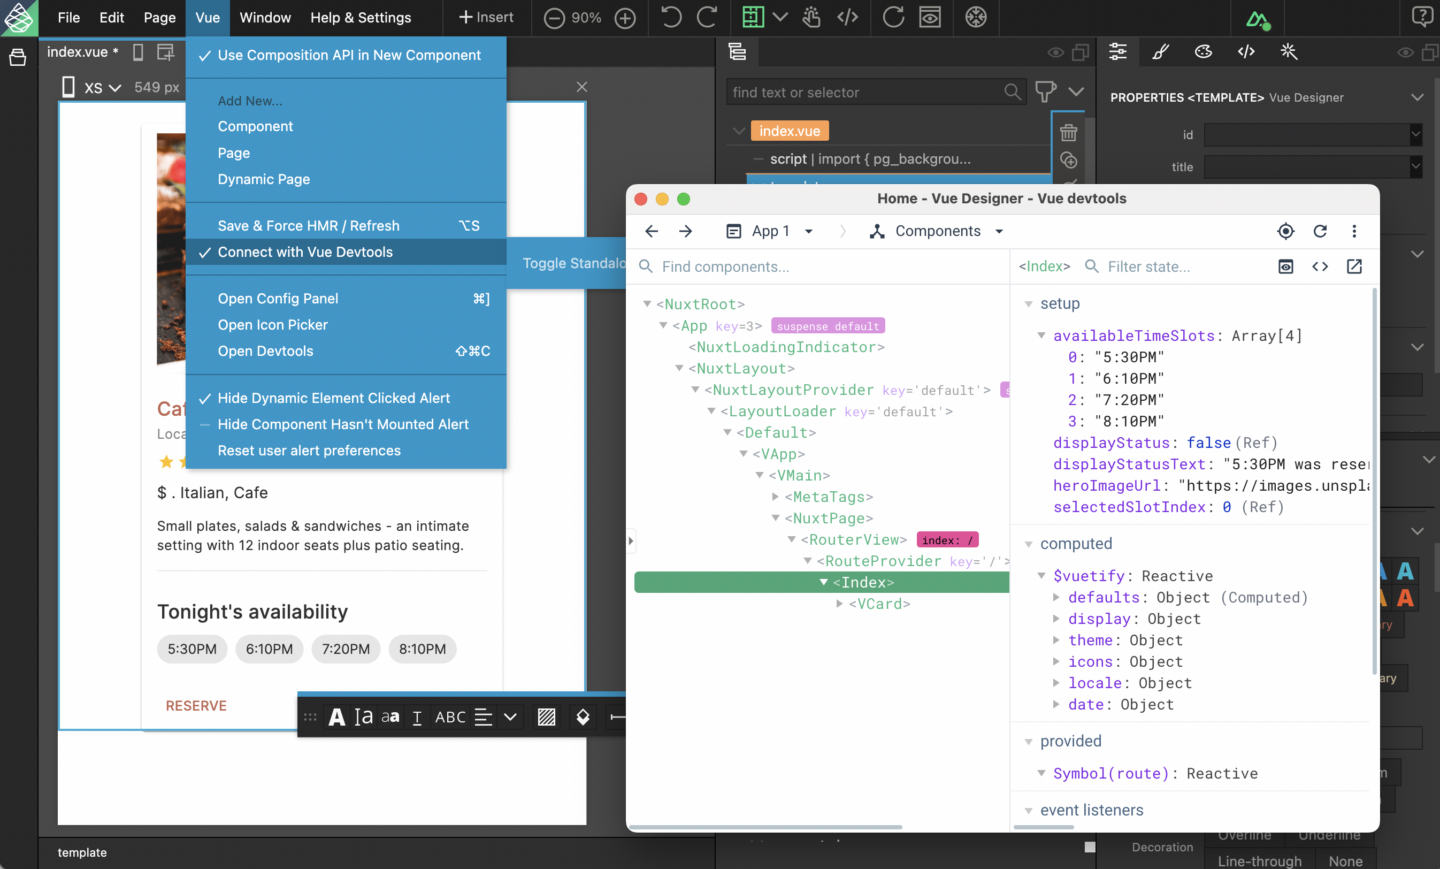Click the RESERVE button on the card
The width and height of the screenshot is (1440, 869).
tap(196, 705)
